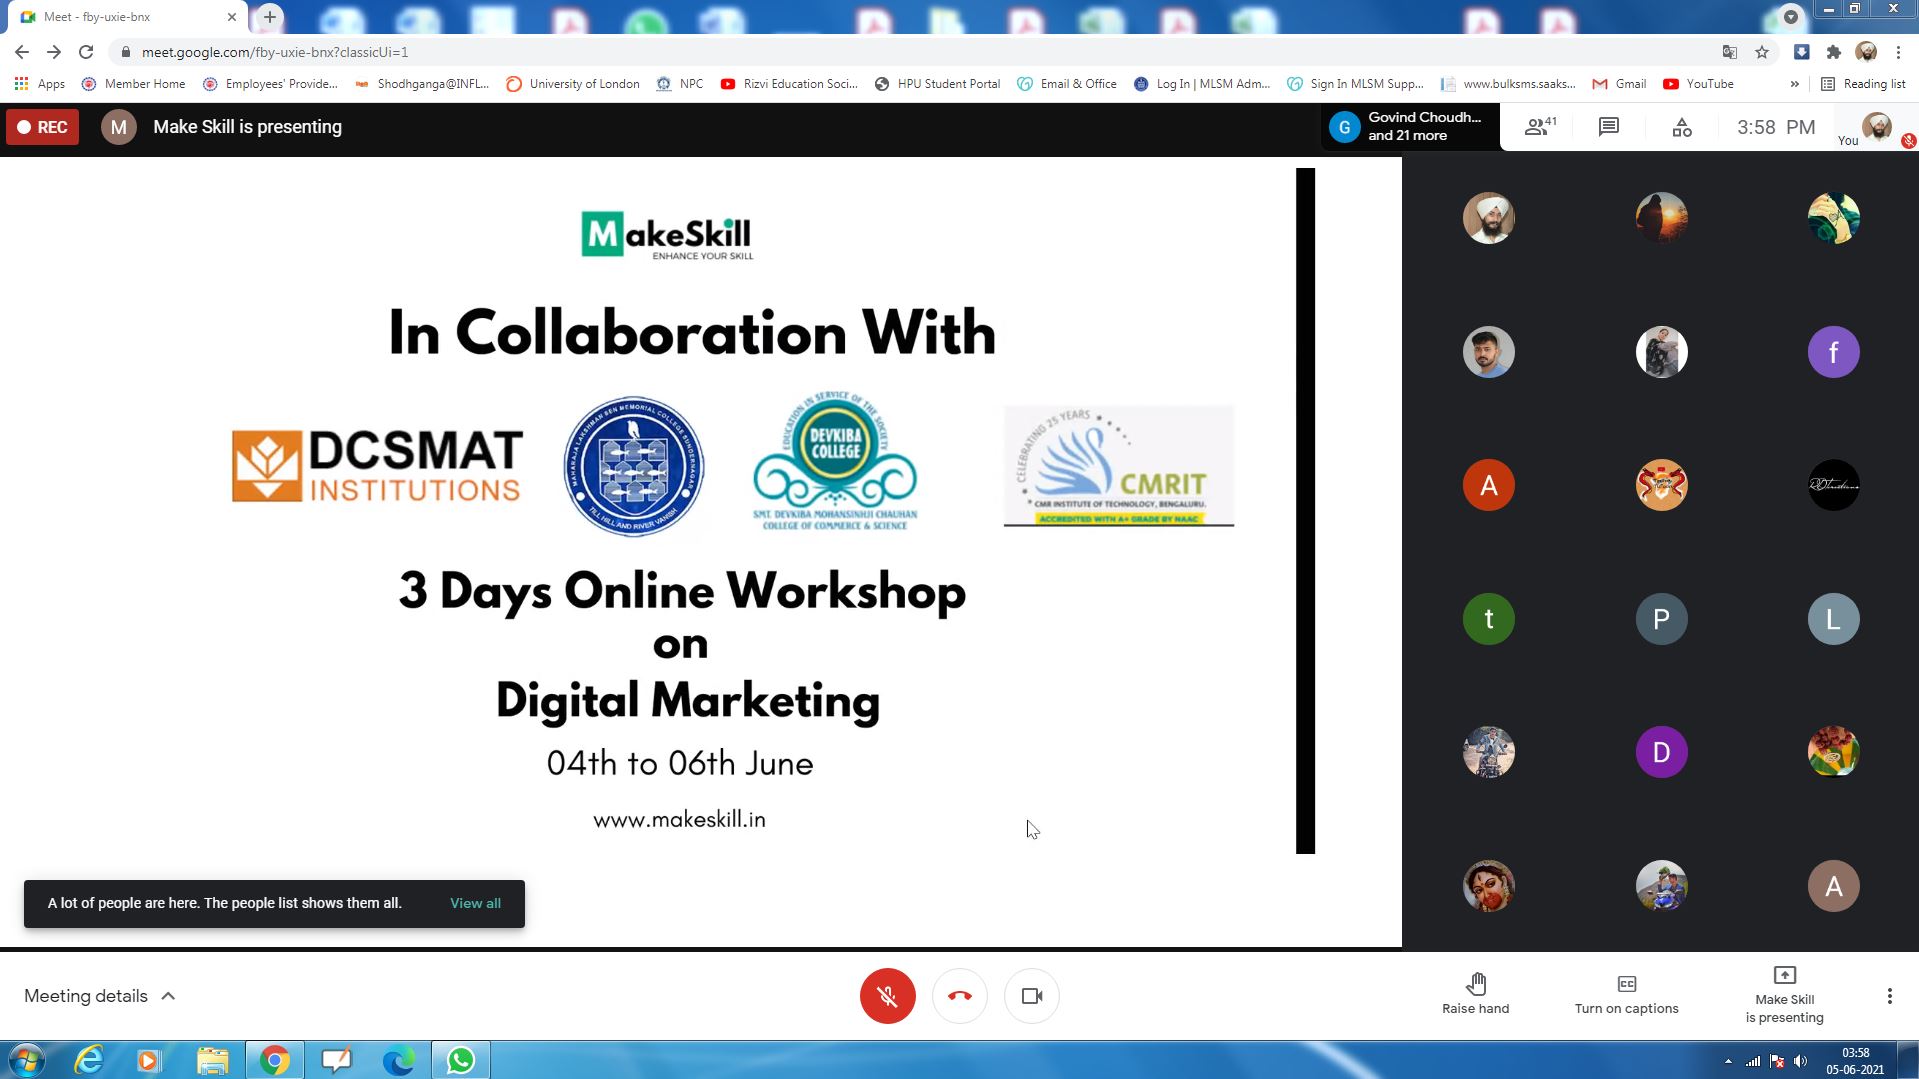
Task: Open NPC bookmark
Action: (680, 84)
